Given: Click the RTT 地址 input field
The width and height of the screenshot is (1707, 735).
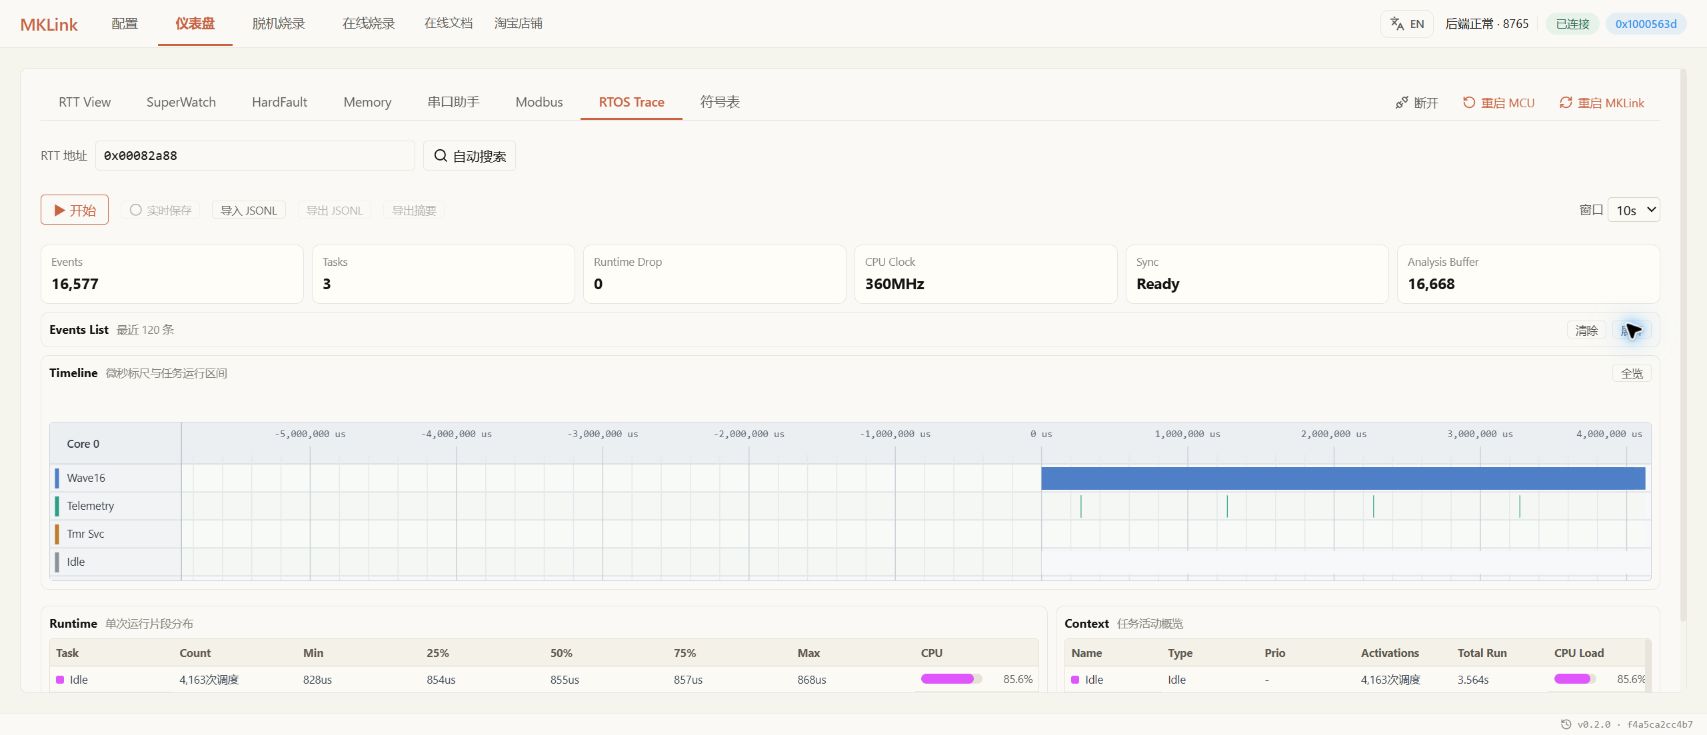Looking at the screenshot, I should 255,156.
